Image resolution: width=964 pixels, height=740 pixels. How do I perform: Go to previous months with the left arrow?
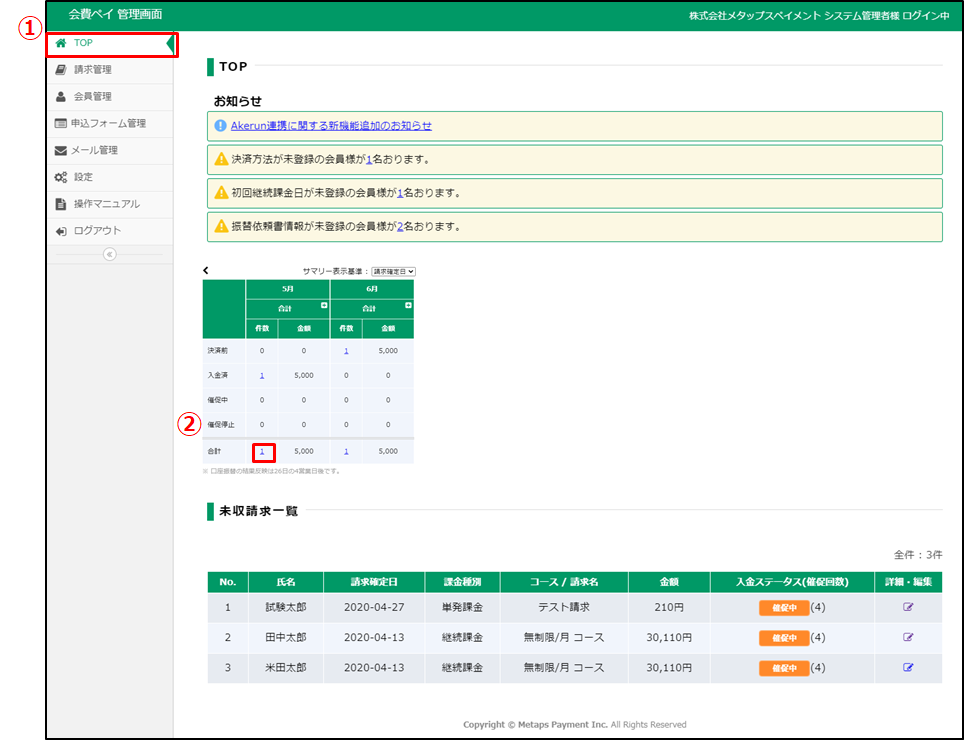click(x=206, y=270)
